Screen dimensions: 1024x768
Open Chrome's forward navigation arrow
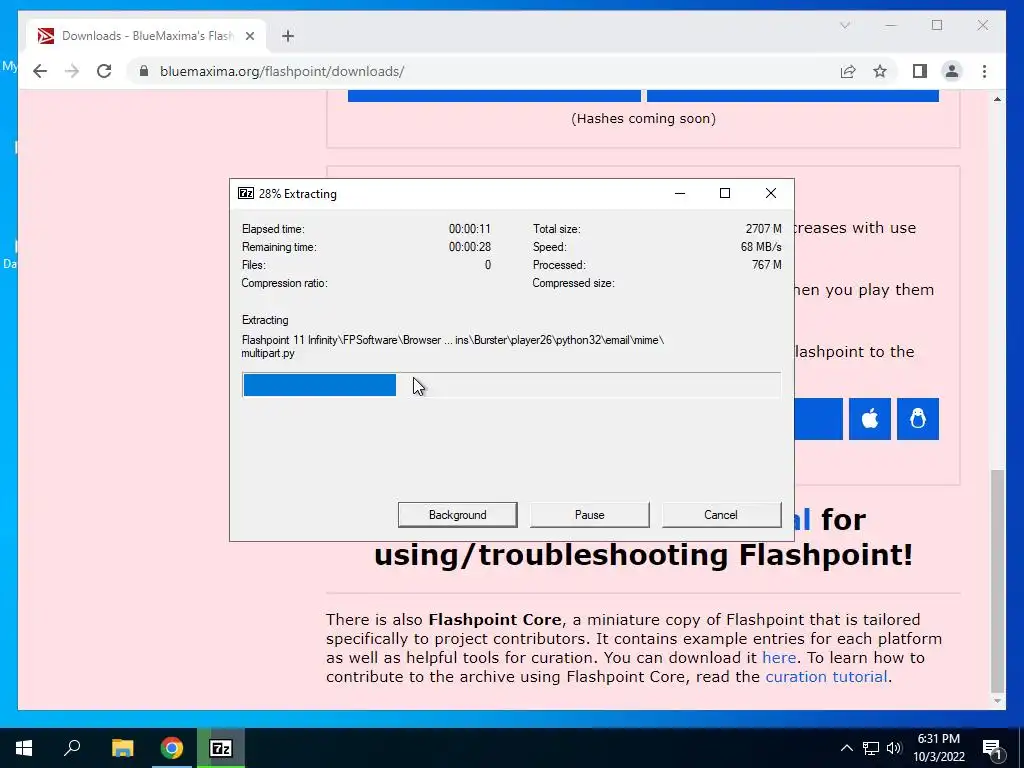[x=72, y=71]
